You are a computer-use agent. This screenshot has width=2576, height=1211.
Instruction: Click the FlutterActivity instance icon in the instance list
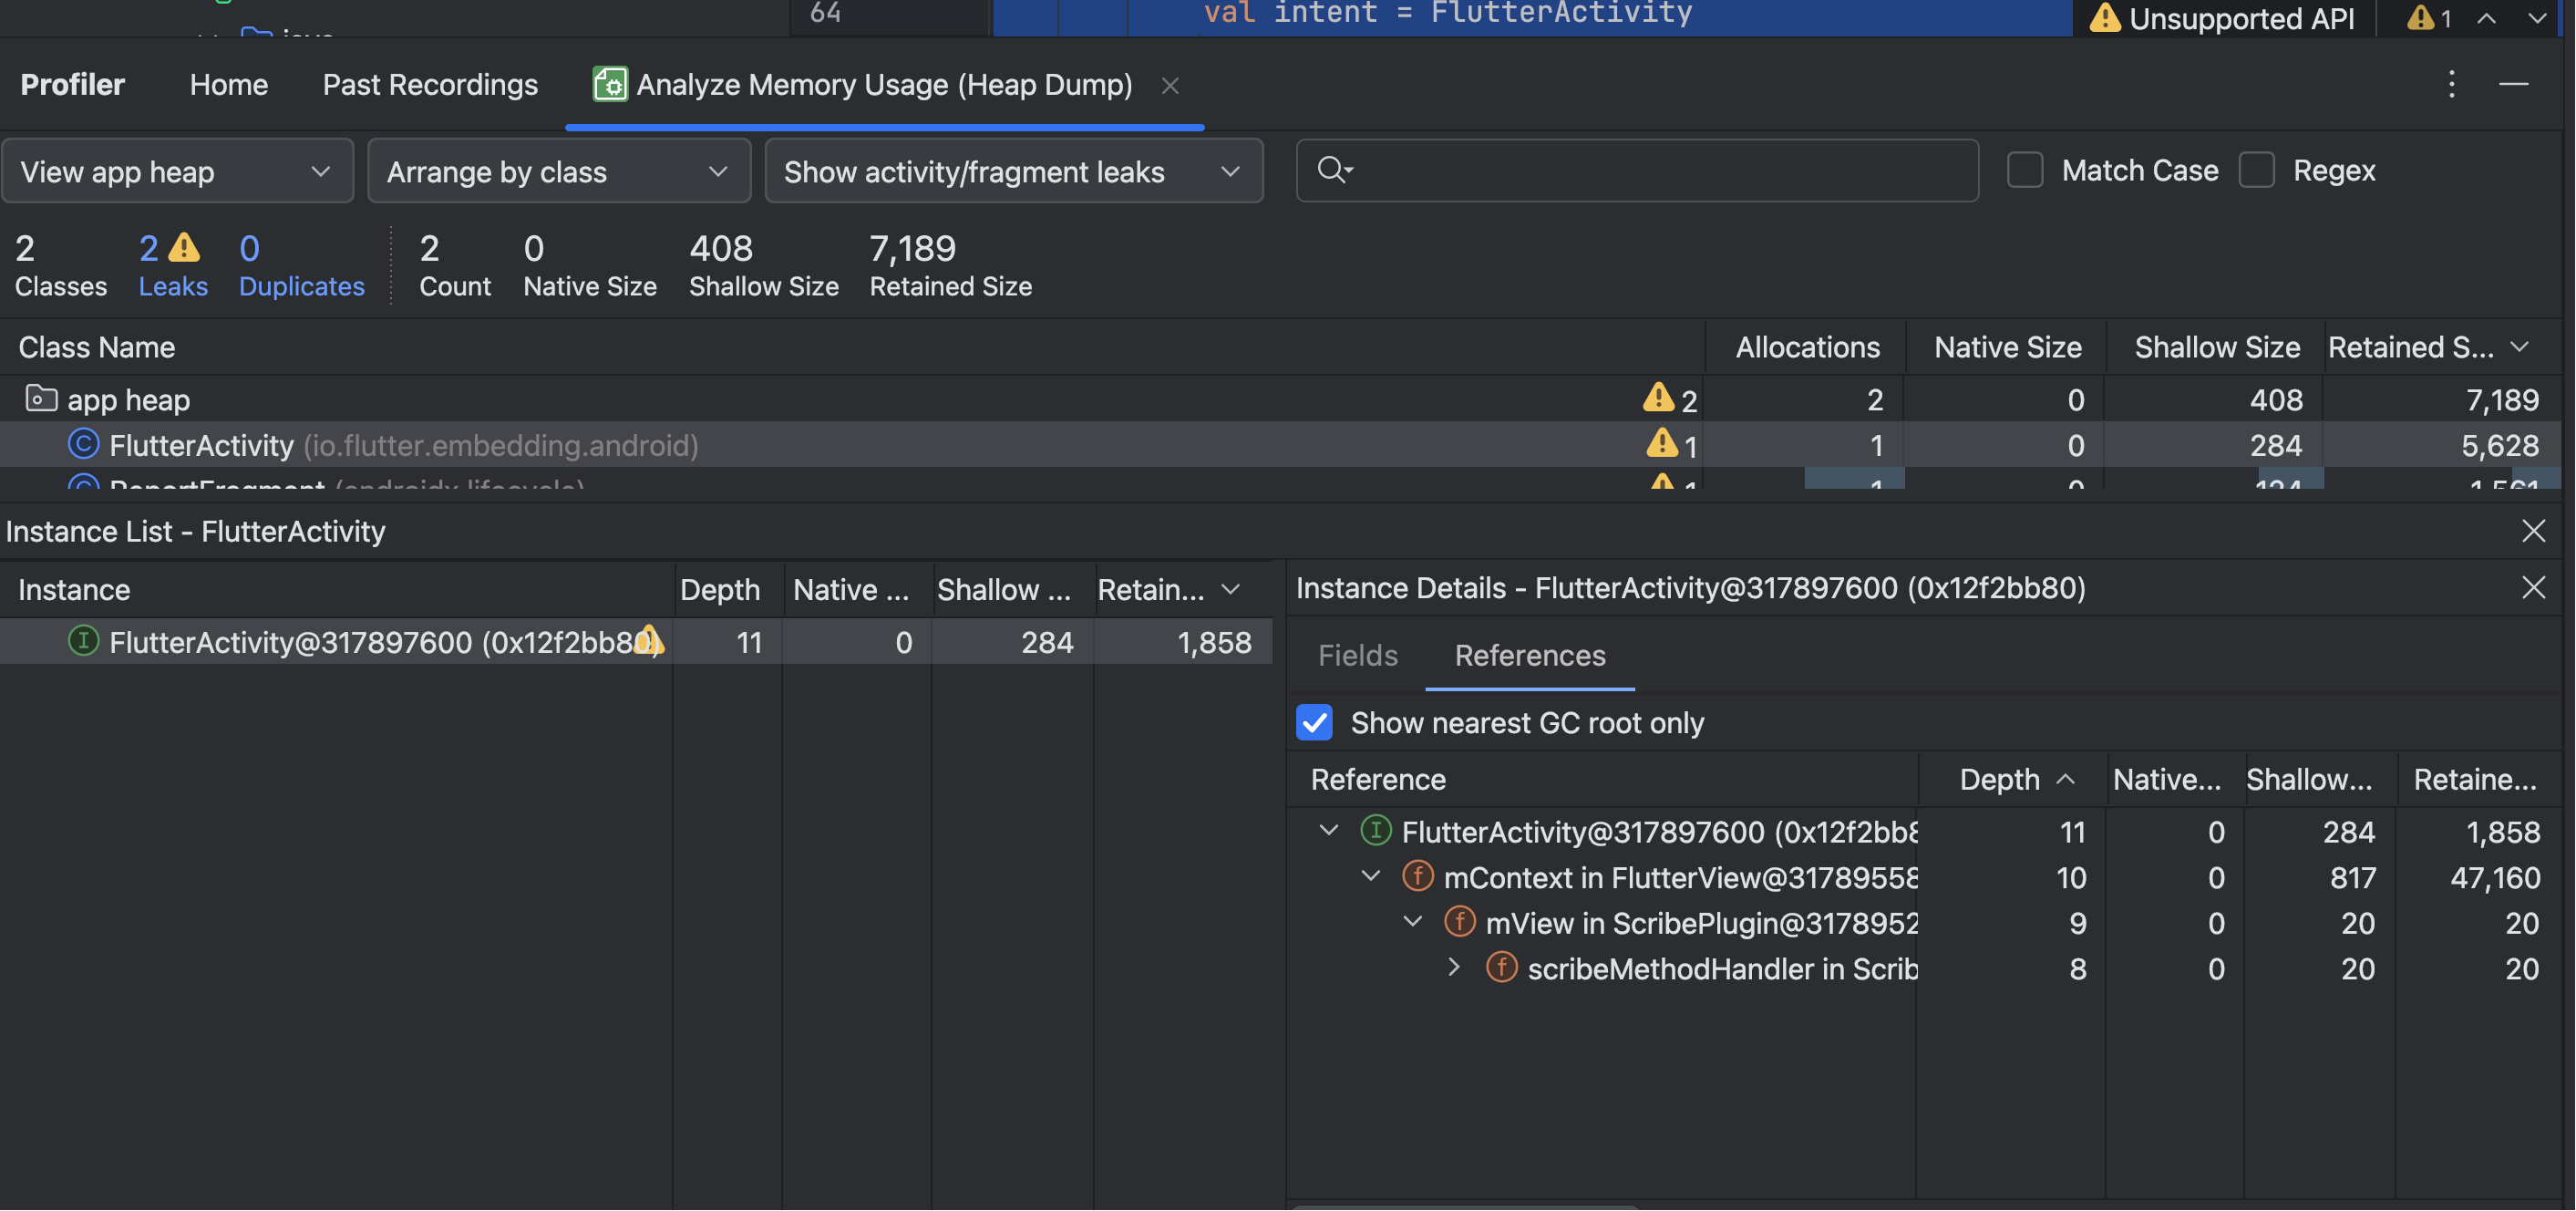tap(83, 641)
